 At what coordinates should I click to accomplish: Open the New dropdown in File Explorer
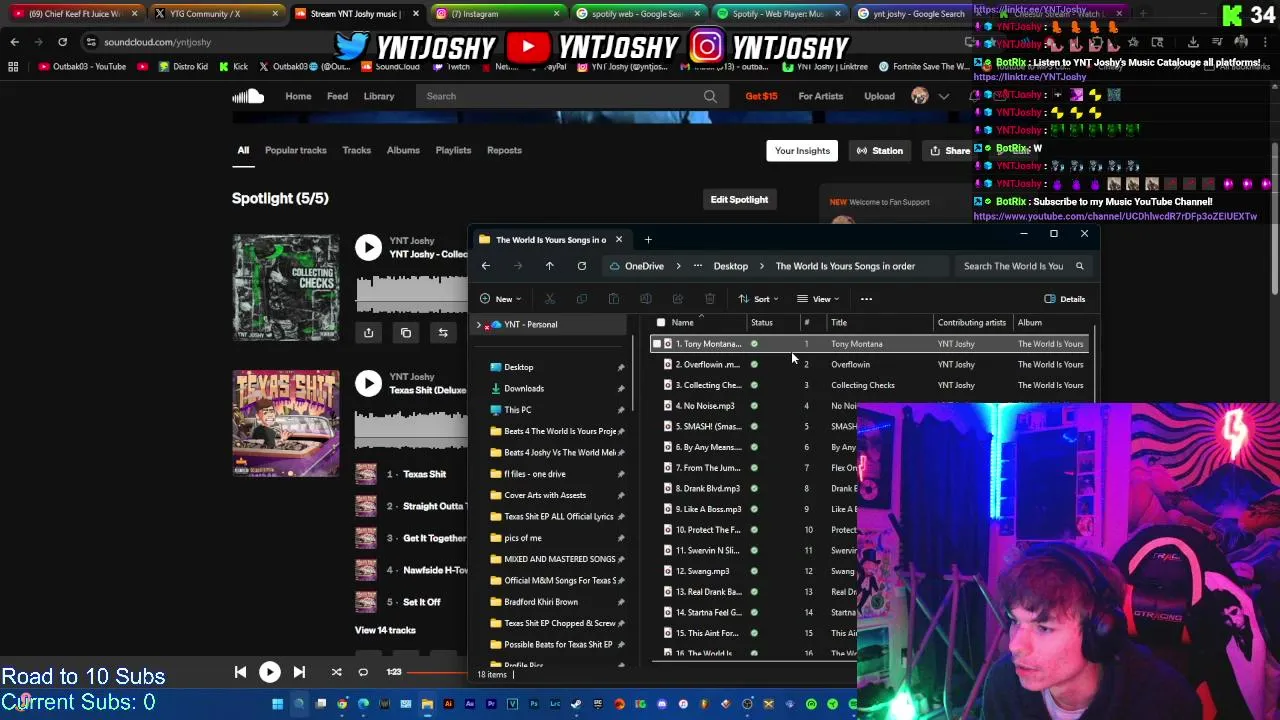click(500, 299)
